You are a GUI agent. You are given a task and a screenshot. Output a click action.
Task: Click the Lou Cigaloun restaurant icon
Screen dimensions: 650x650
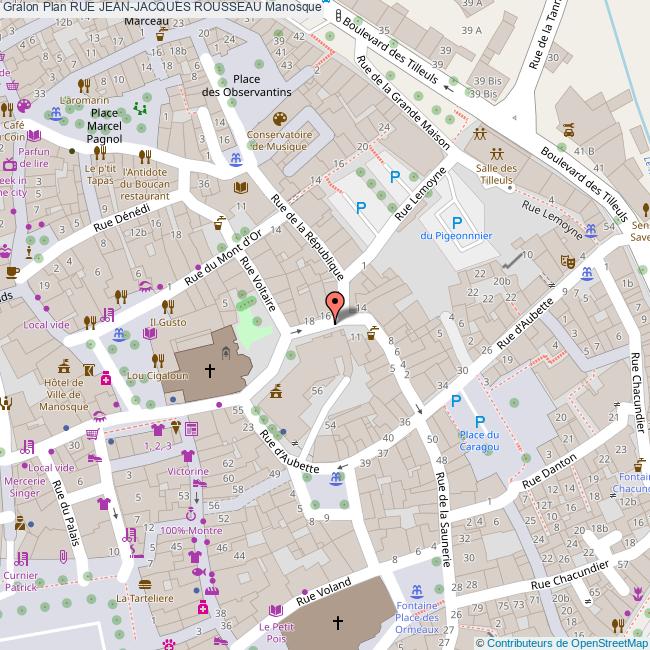[156, 360]
